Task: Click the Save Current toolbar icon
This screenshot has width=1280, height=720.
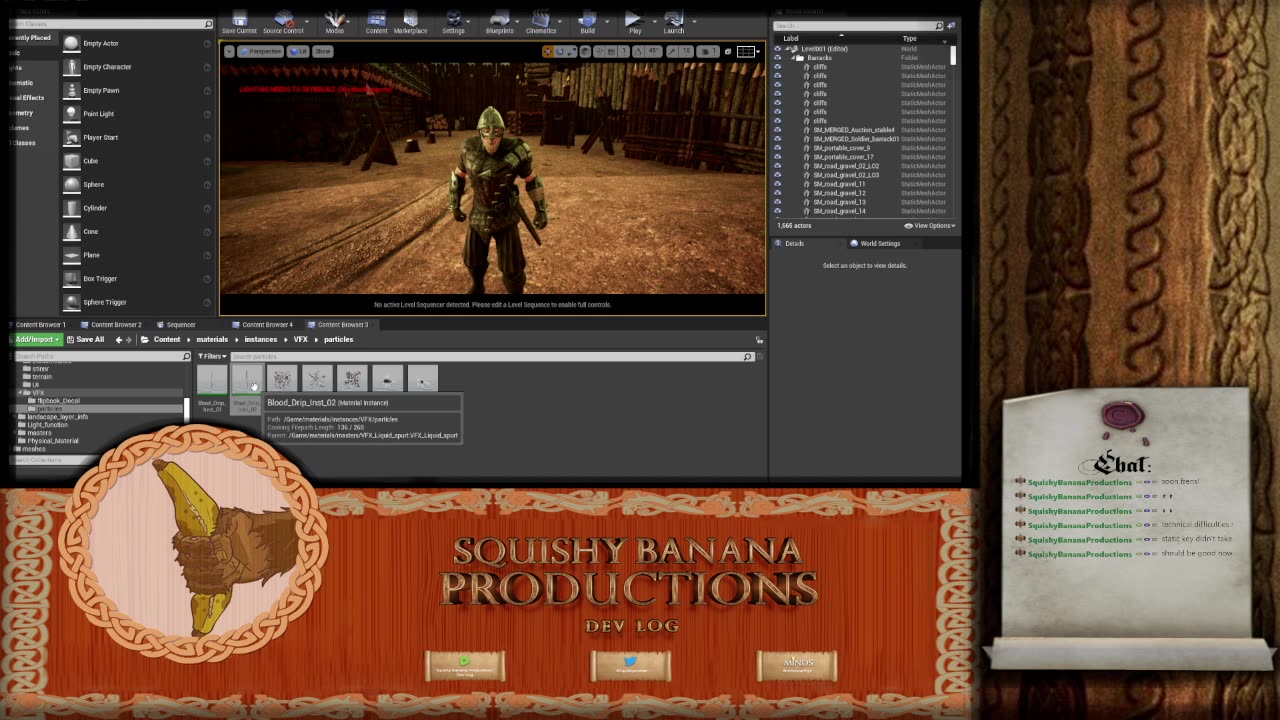Action: pyautogui.click(x=239, y=23)
